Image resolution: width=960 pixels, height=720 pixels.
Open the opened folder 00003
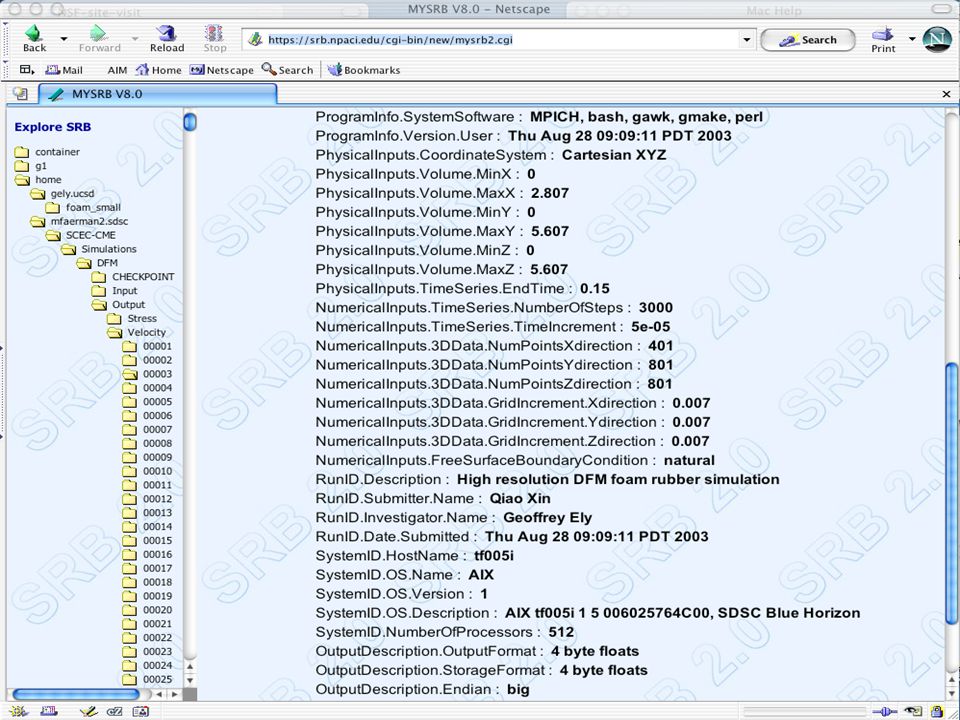click(147, 374)
